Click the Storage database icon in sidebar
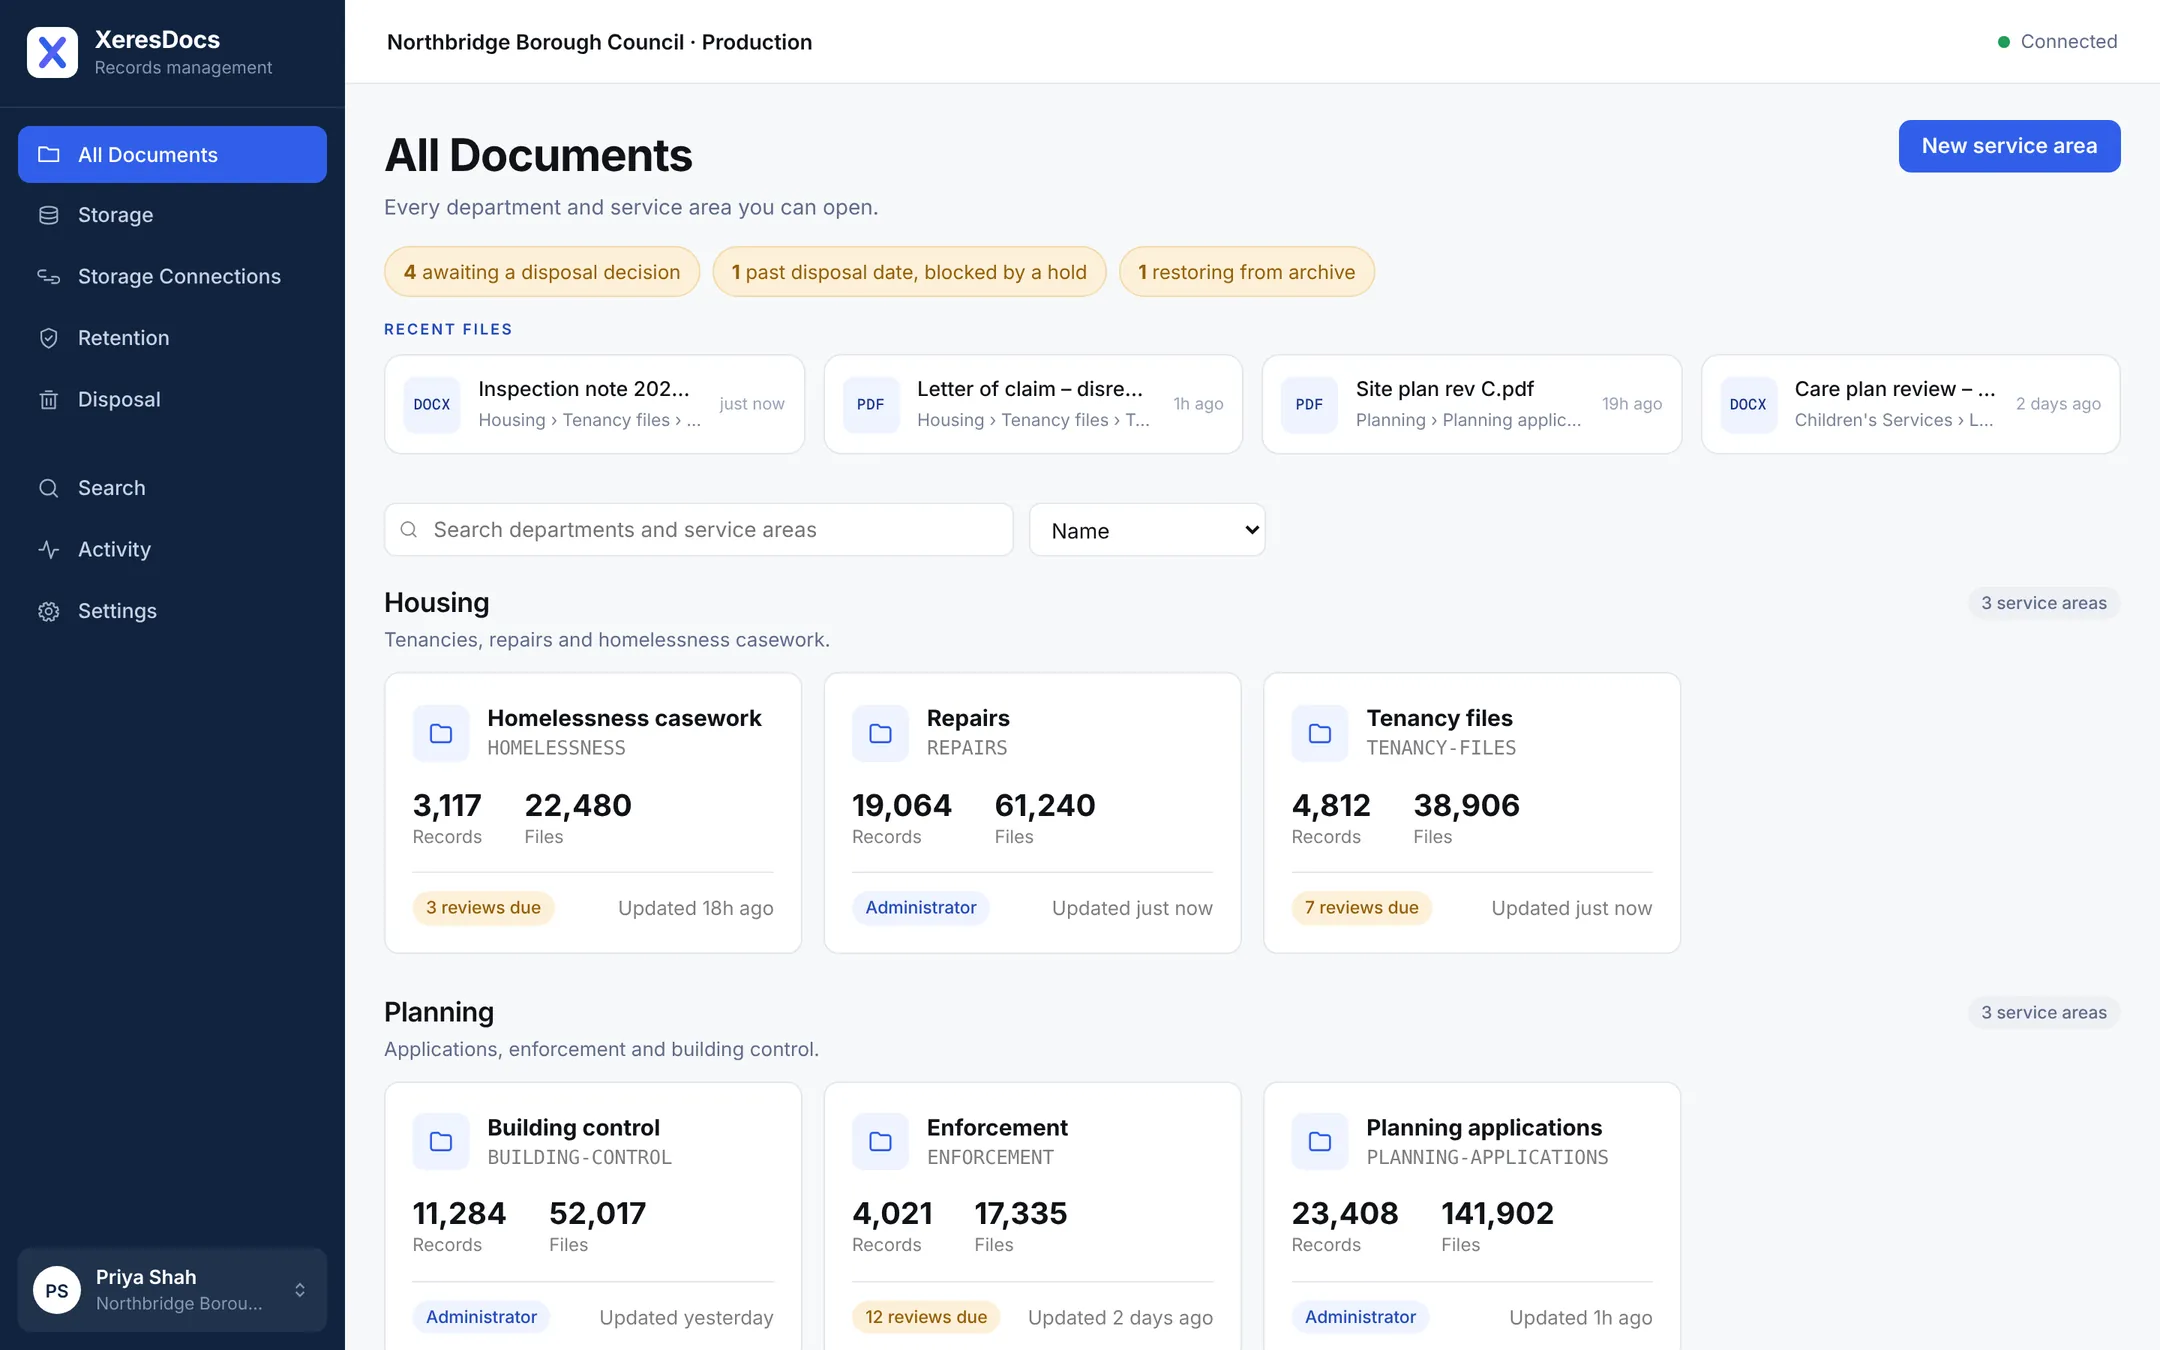Image resolution: width=2160 pixels, height=1350 pixels. pos(48,215)
